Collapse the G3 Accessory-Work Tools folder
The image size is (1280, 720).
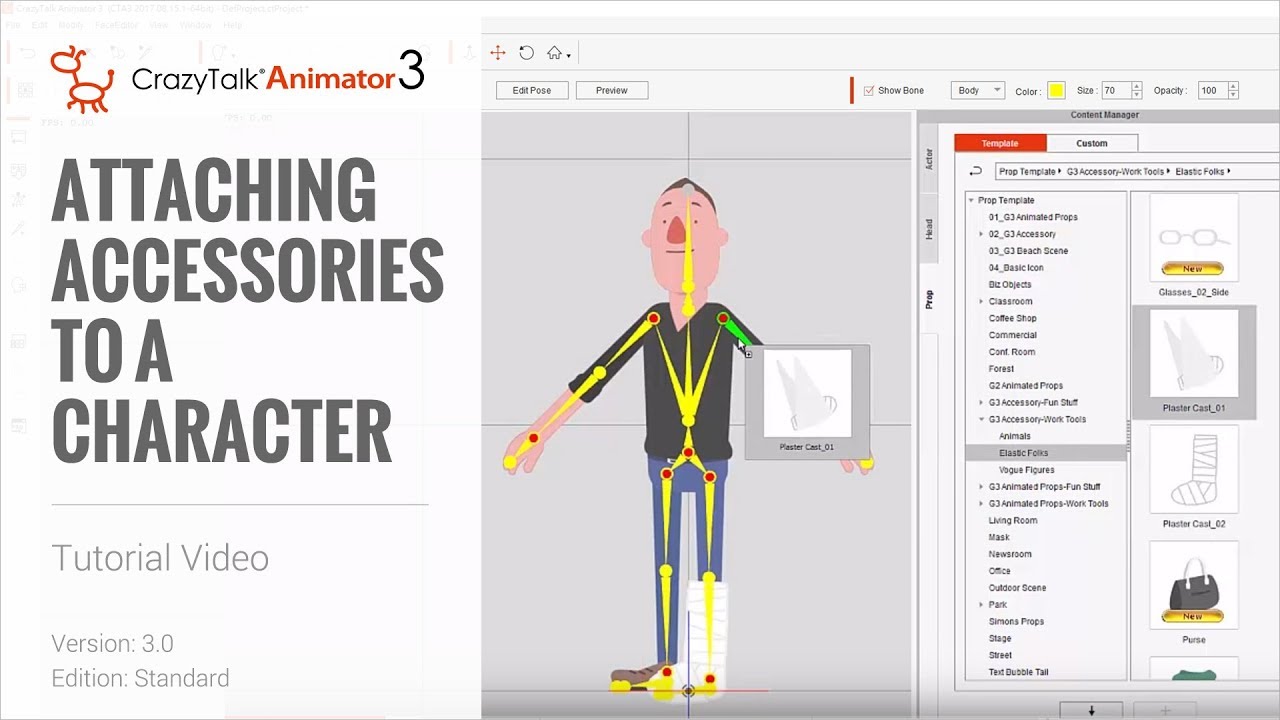(981, 419)
